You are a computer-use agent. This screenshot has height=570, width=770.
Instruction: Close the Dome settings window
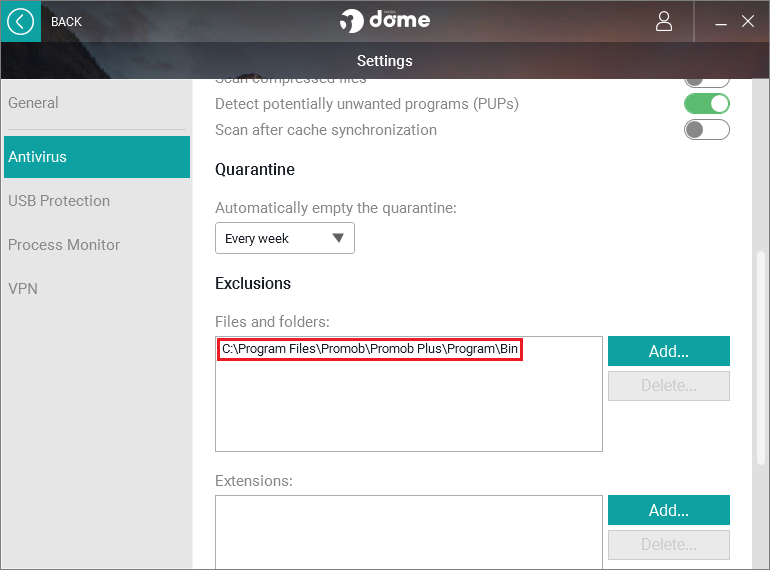point(747,21)
